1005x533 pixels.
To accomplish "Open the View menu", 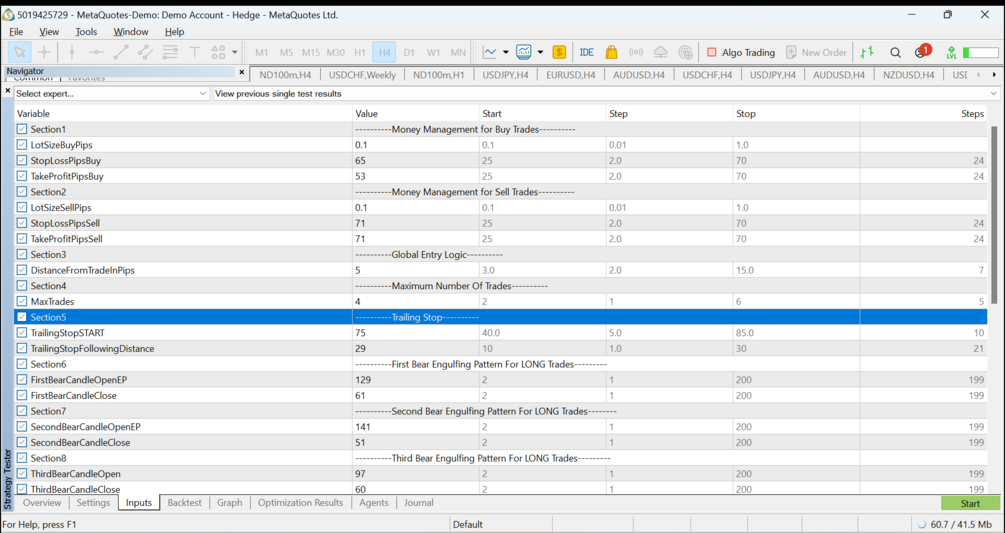I will pyautogui.click(x=49, y=31).
